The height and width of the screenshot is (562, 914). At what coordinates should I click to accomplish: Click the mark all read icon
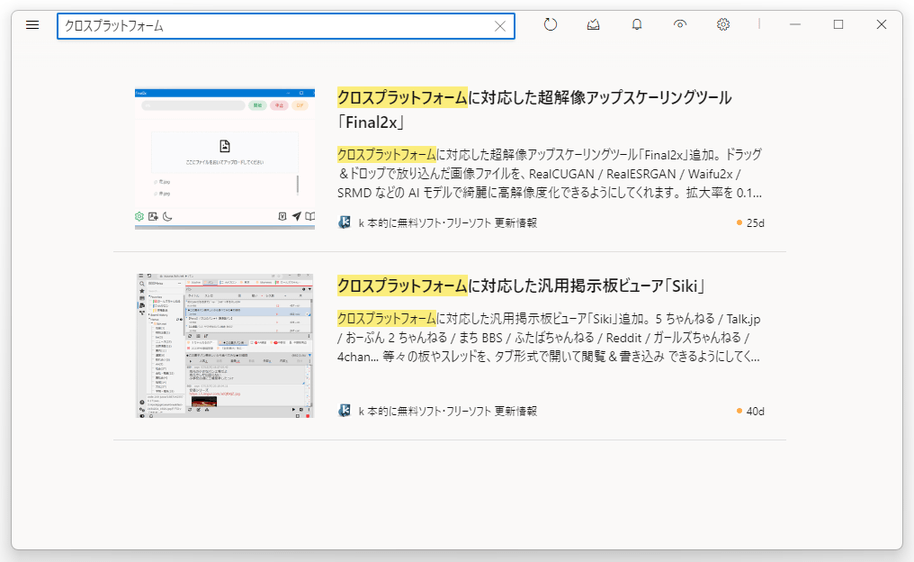[593, 24]
